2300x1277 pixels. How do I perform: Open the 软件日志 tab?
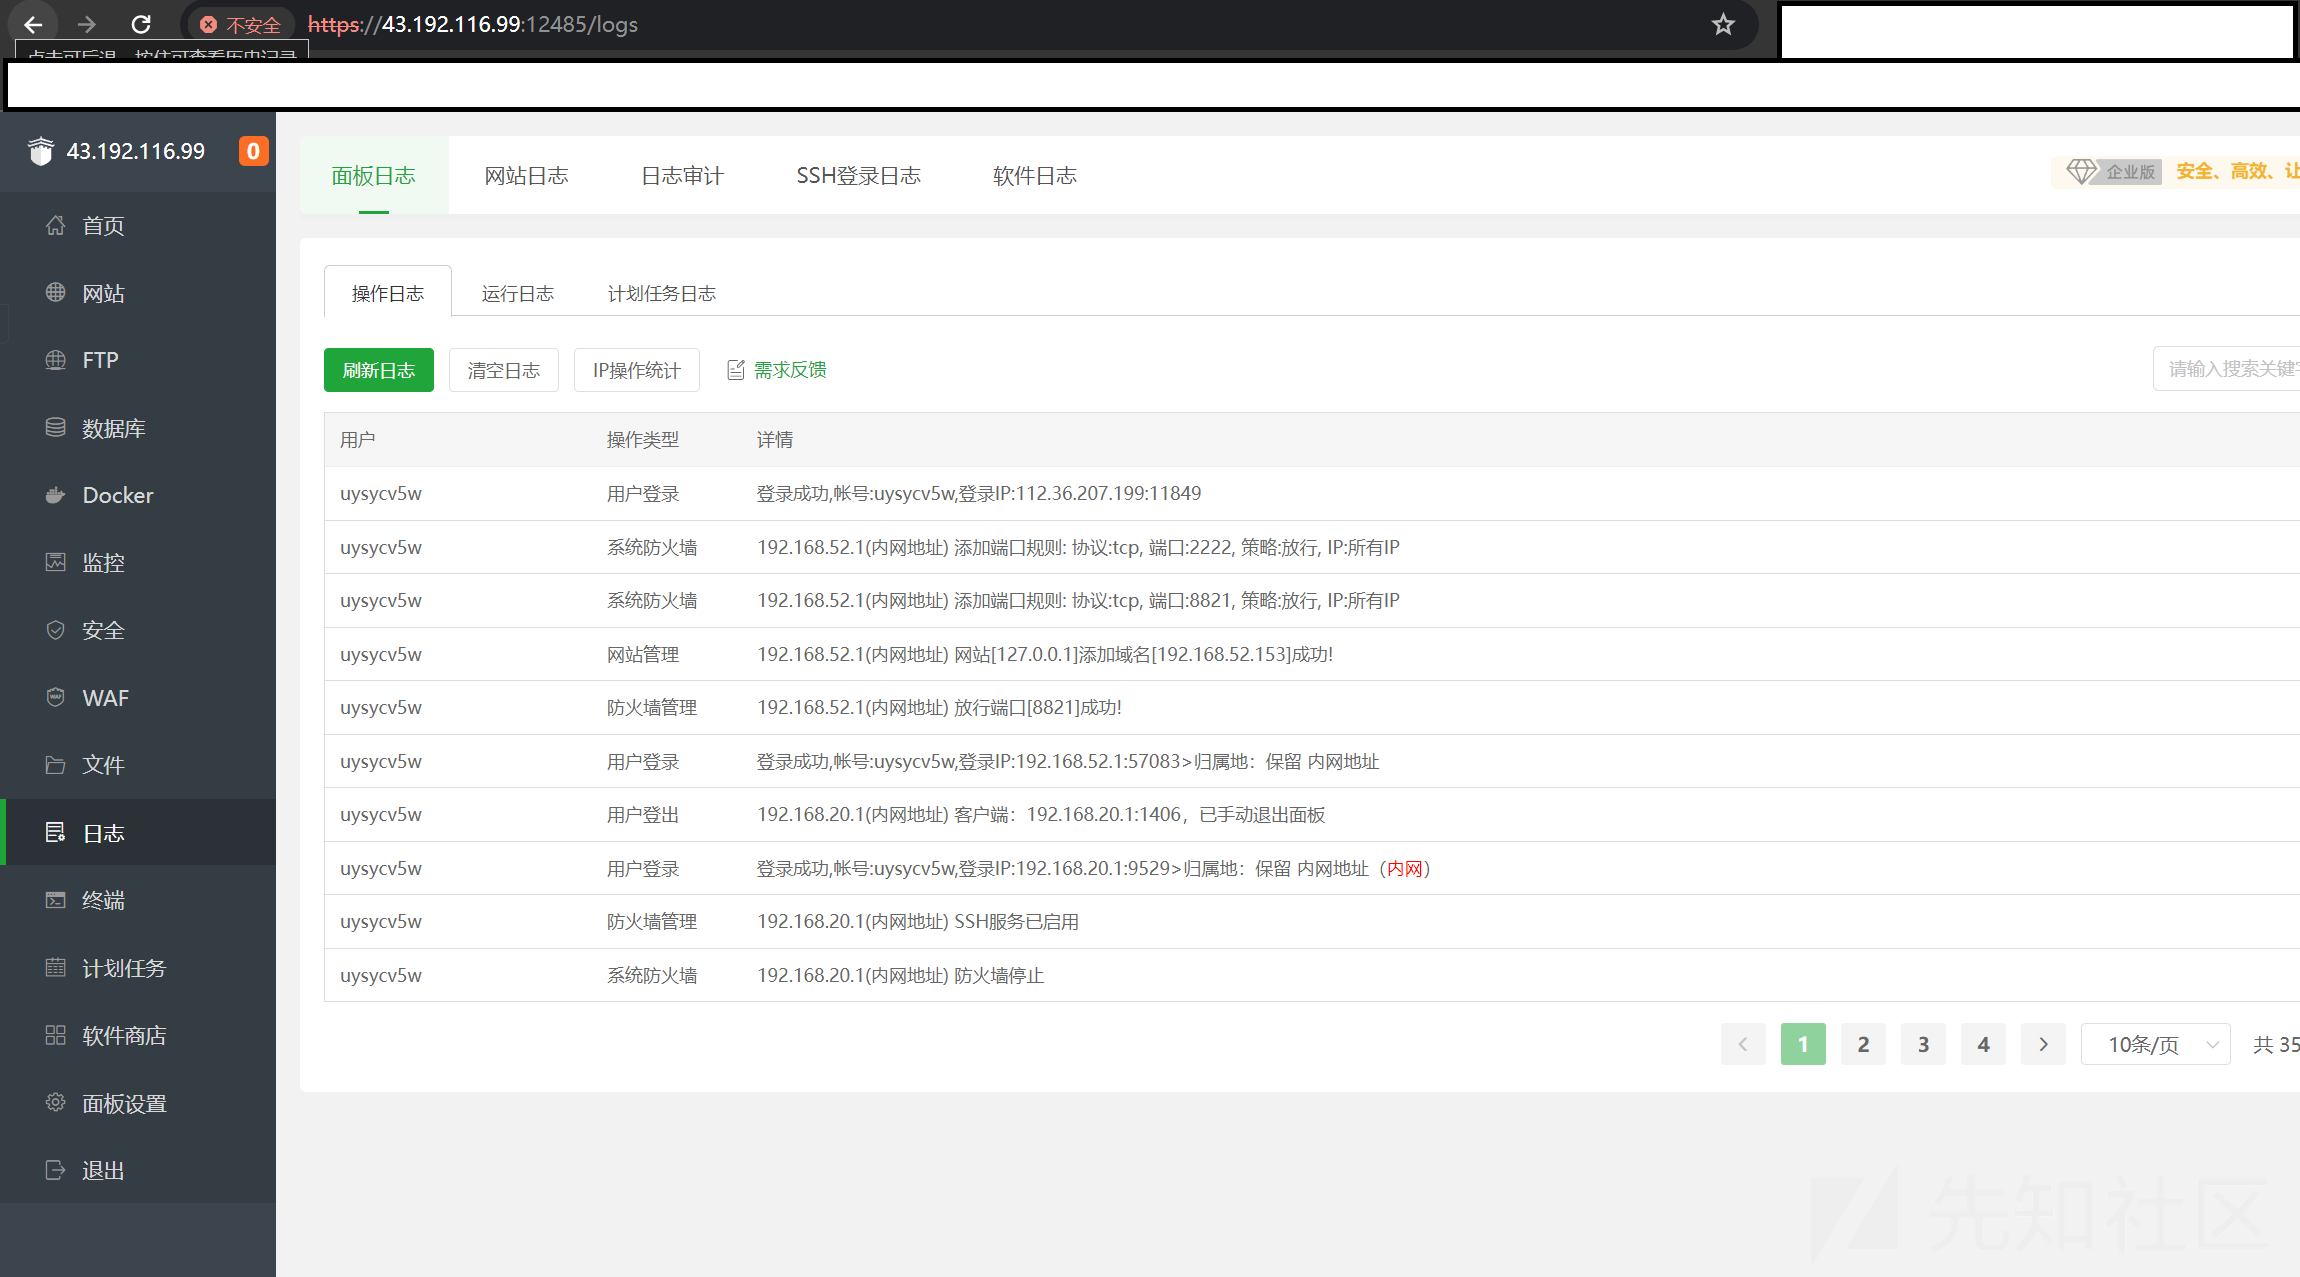(x=1035, y=175)
